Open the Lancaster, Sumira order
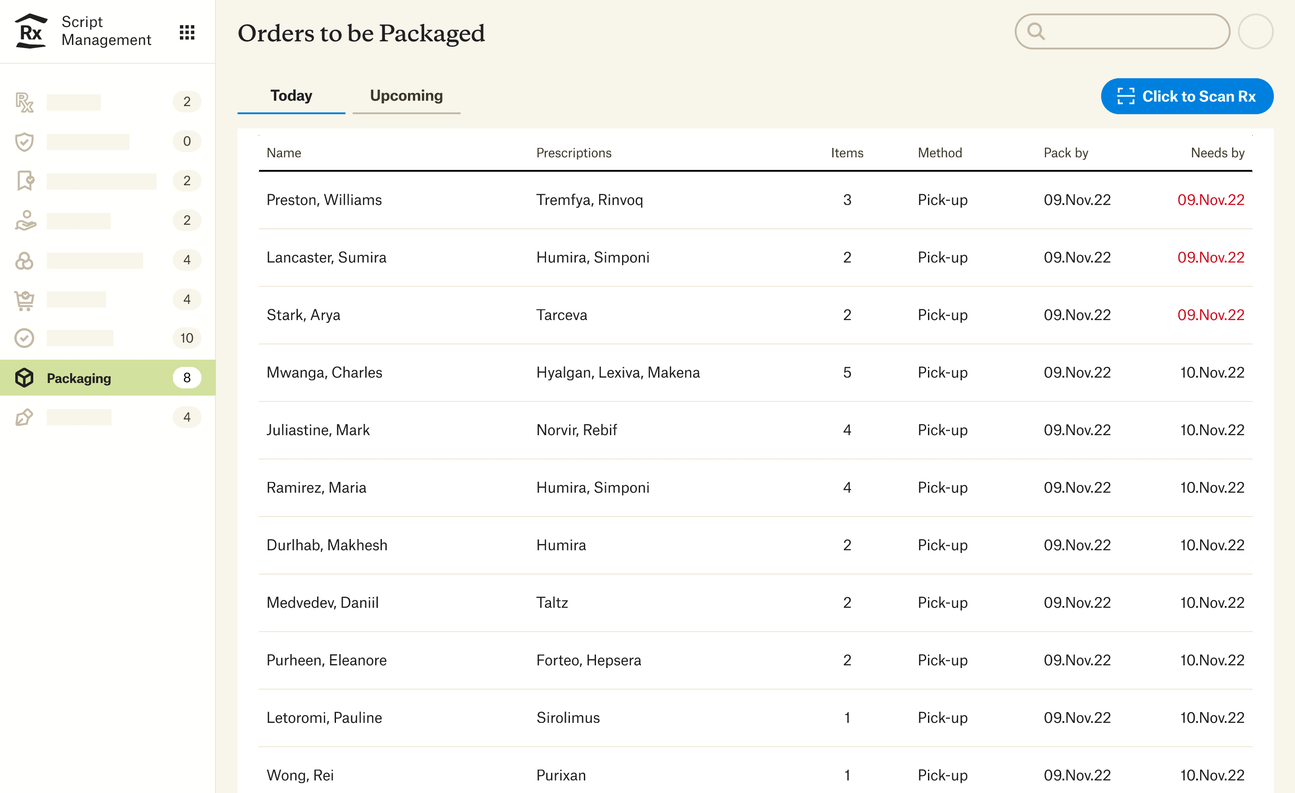This screenshot has height=793, width=1295. [x=755, y=258]
